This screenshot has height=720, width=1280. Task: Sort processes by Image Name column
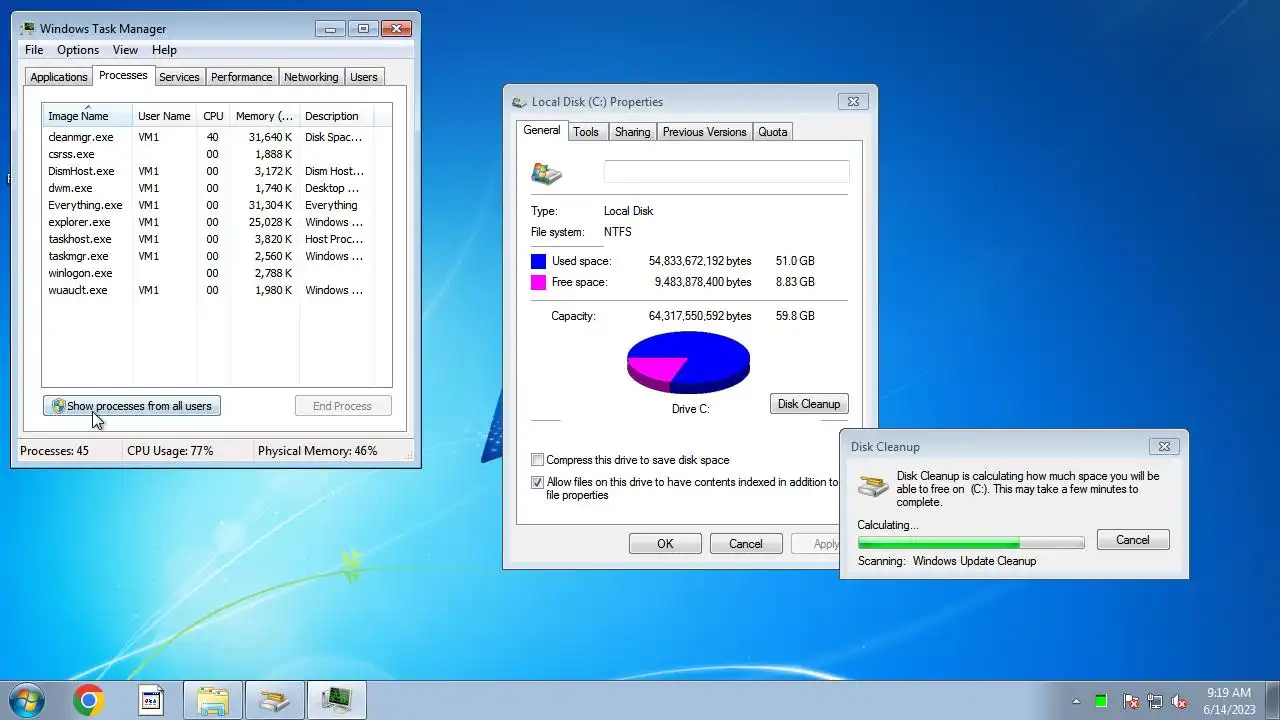point(87,116)
